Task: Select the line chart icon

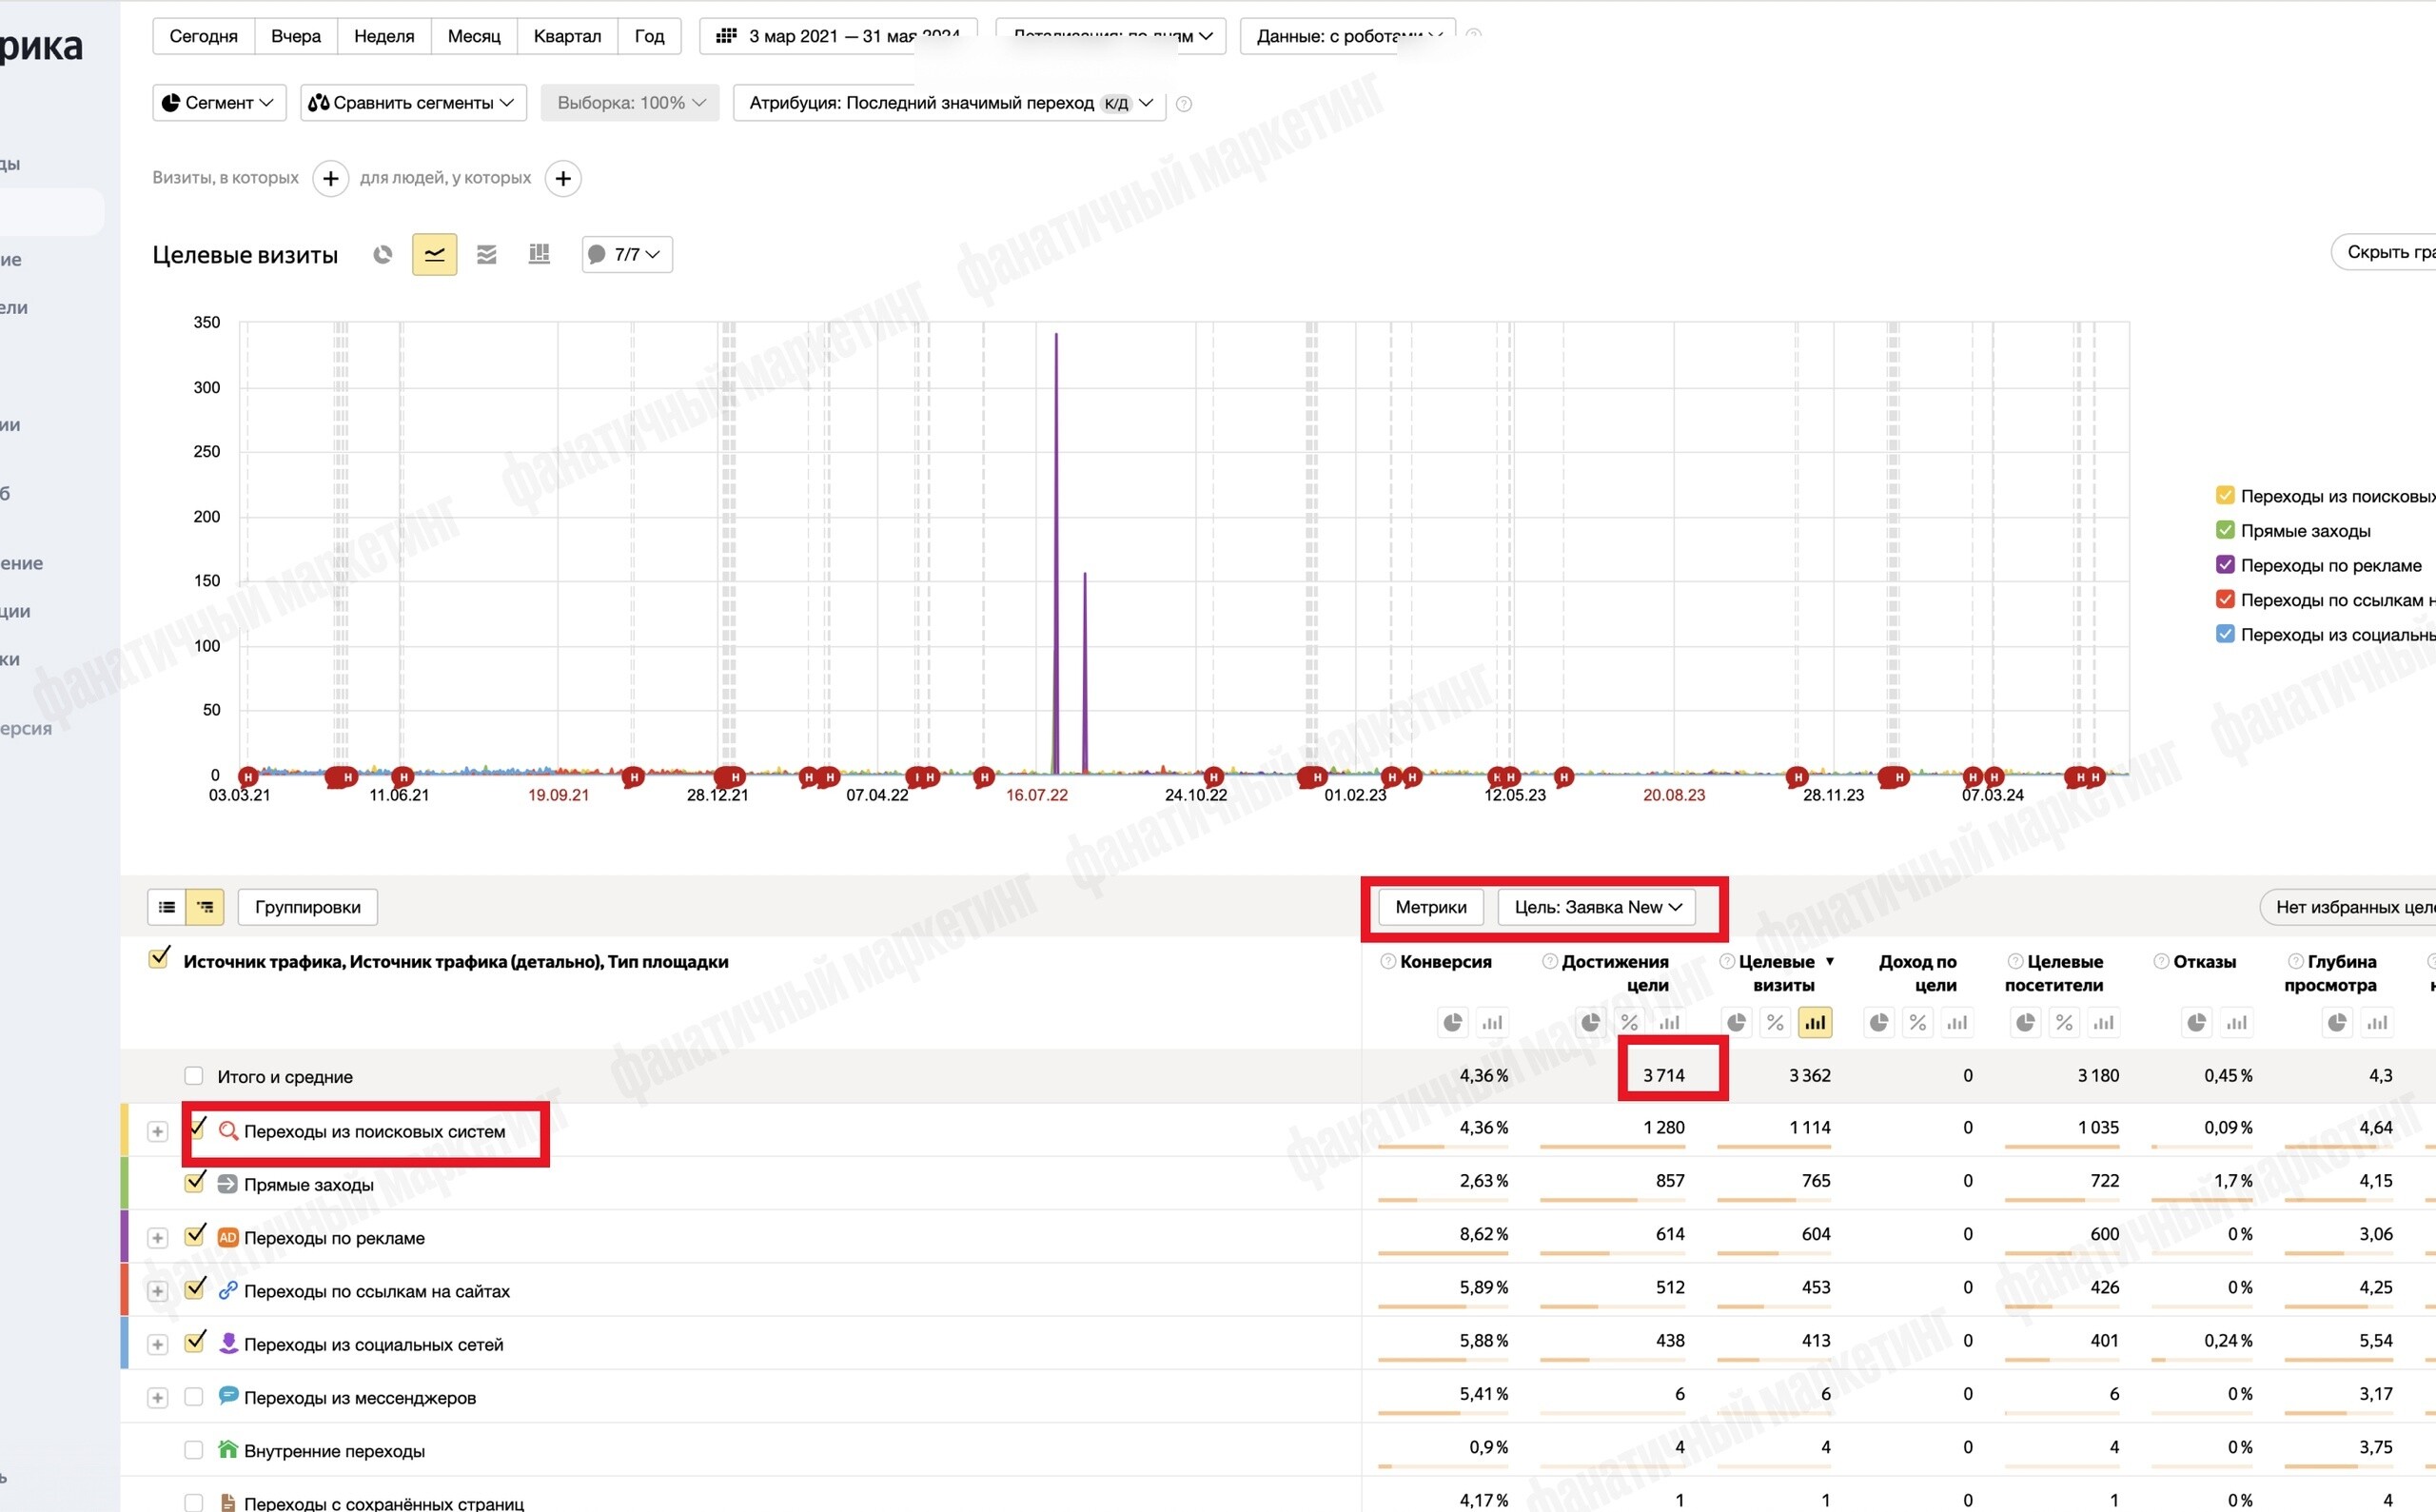Action: [x=434, y=254]
